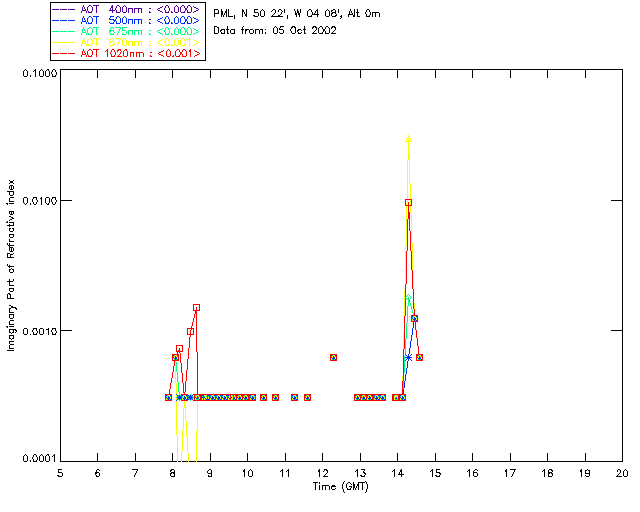Screen dimensions: 640x512
Task: Click the x-axis tick label 9
Action: coord(210,473)
